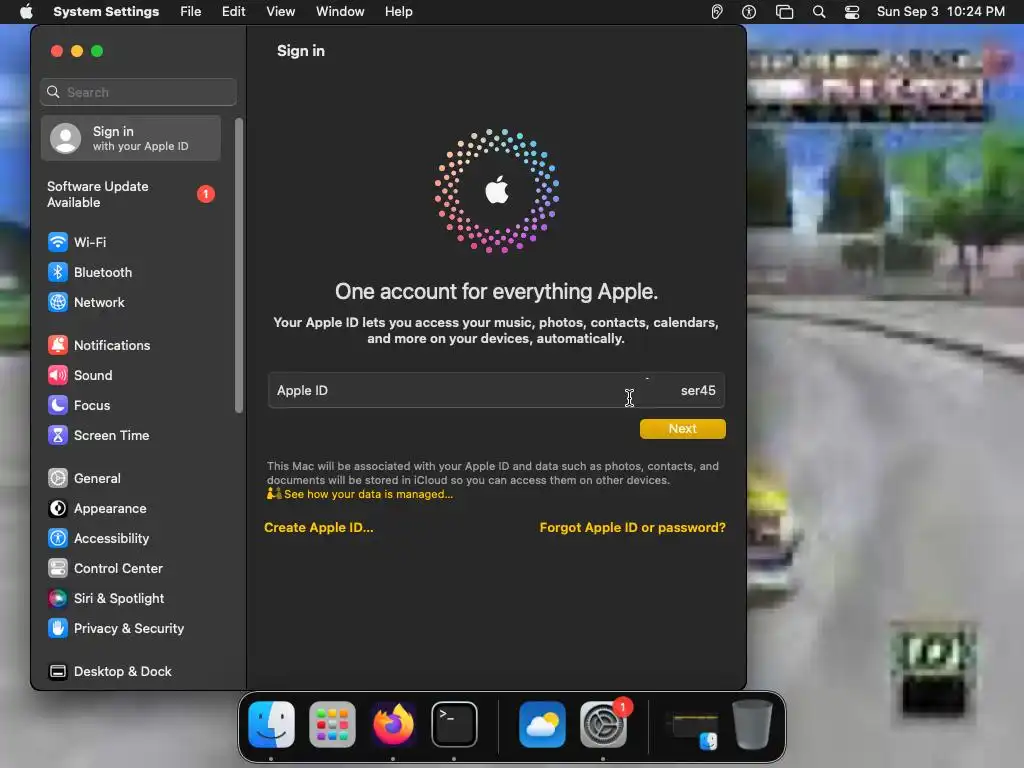
Task: Open the Trash in Dock
Action: [752, 724]
